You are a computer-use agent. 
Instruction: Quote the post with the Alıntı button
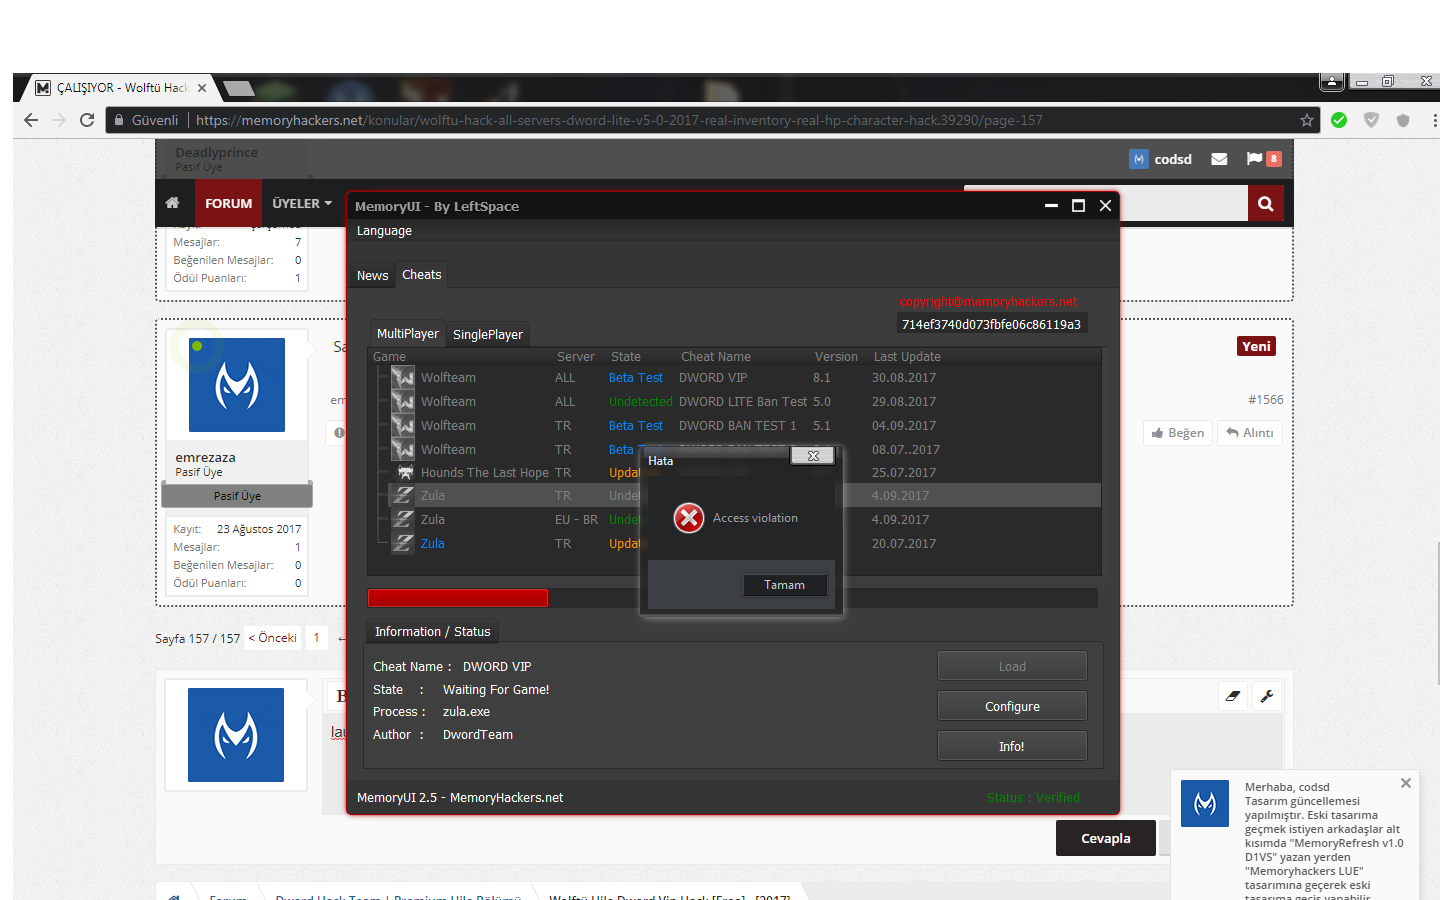tap(1250, 433)
